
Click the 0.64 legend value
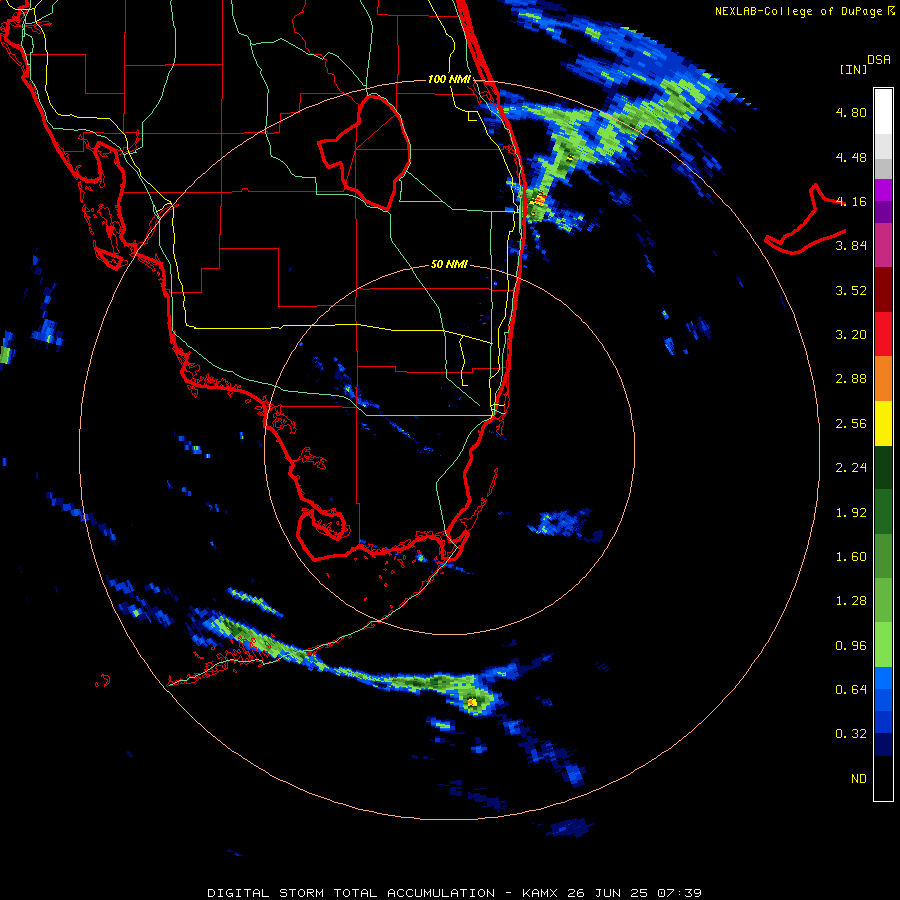tap(851, 689)
